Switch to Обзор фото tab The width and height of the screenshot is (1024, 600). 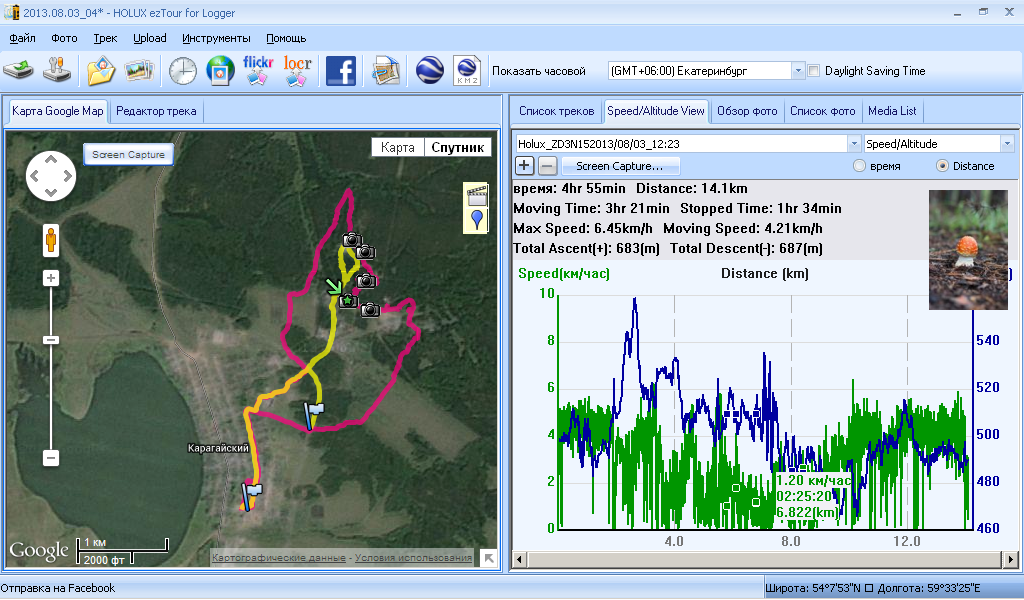(747, 111)
